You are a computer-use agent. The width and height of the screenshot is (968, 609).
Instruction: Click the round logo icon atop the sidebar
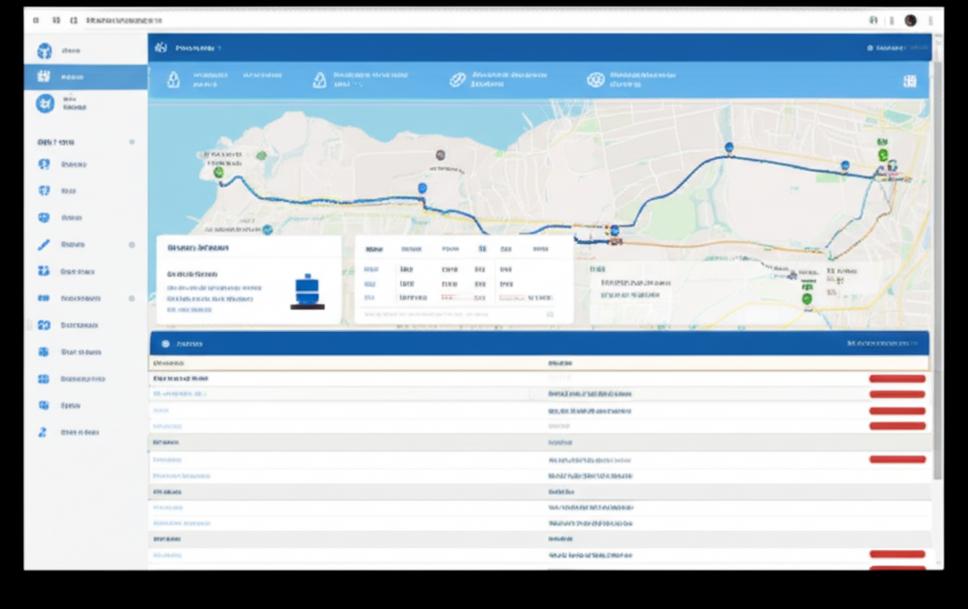pyautogui.click(x=44, y=51)
